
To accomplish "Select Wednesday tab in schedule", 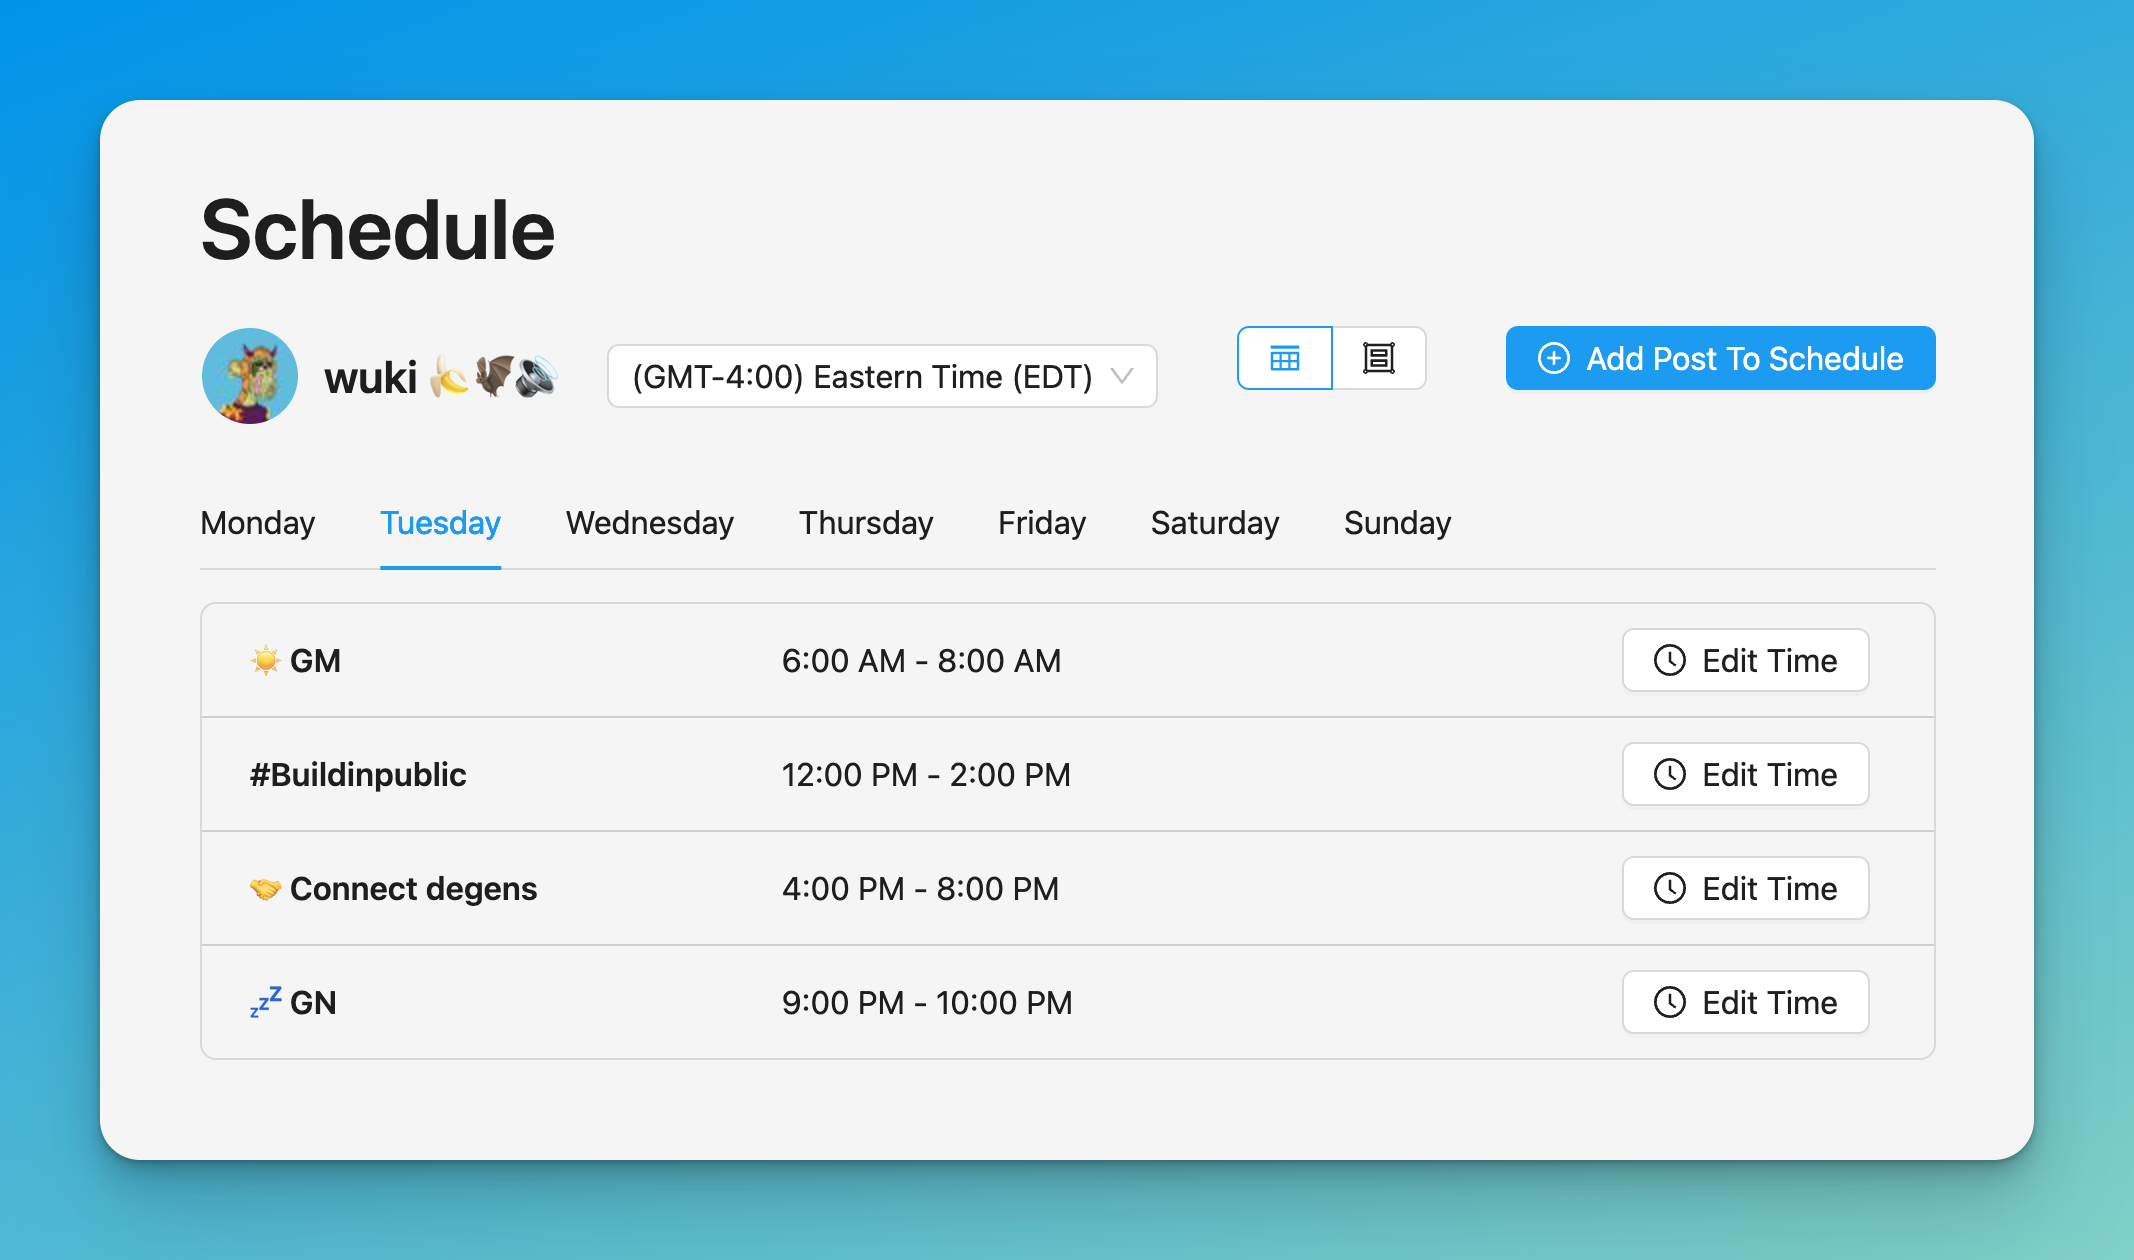I will (x=649, y=522).
